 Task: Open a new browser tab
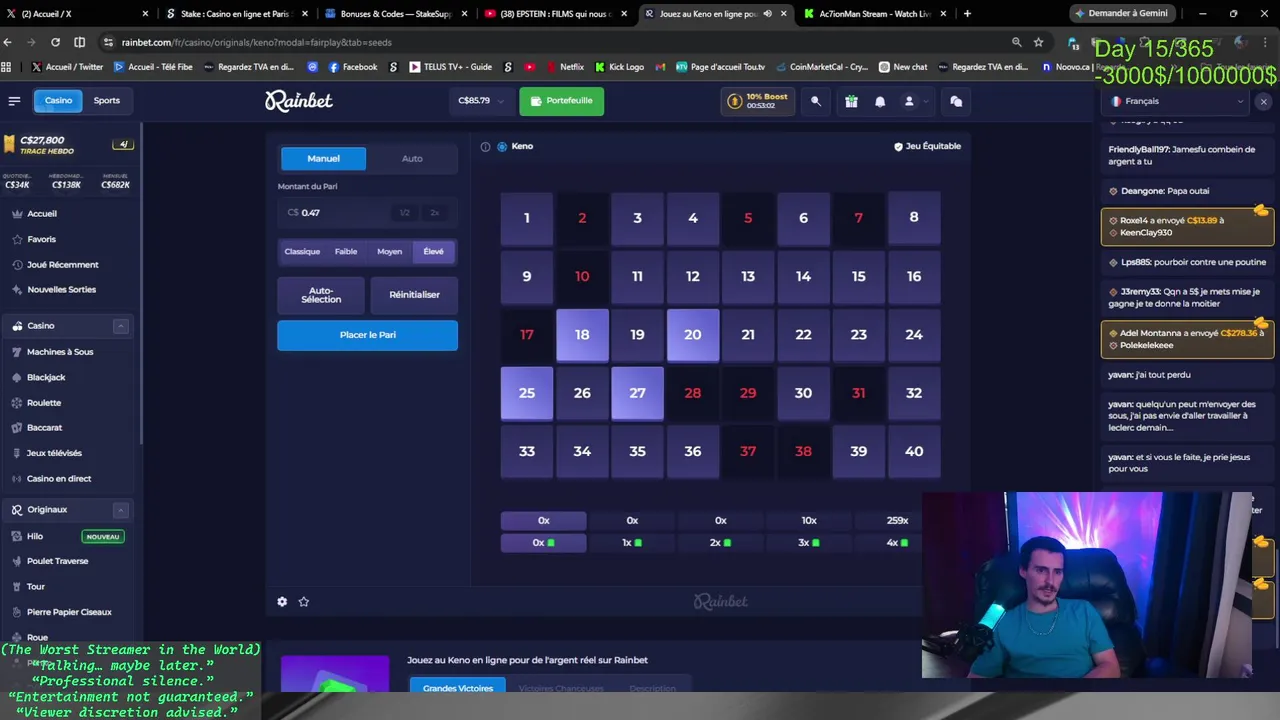pyautogui.click(x=967, y=14)
